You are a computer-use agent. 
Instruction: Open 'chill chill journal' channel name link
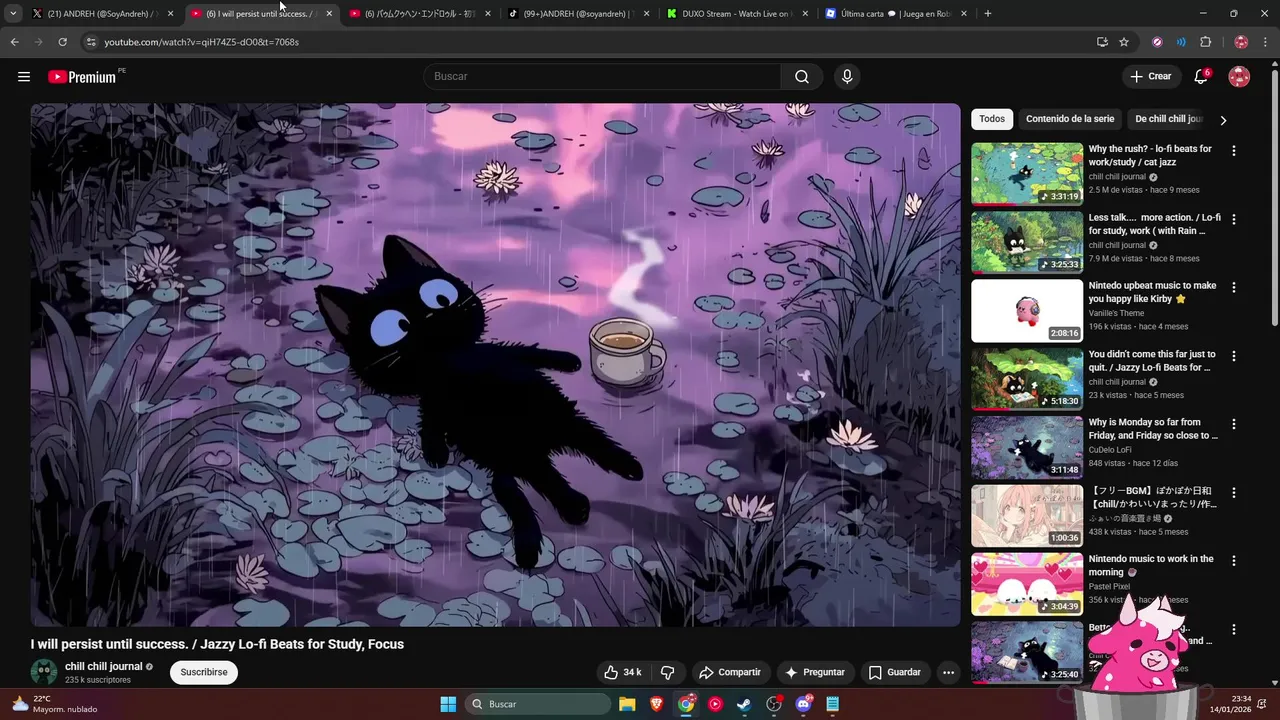(104, 666)
